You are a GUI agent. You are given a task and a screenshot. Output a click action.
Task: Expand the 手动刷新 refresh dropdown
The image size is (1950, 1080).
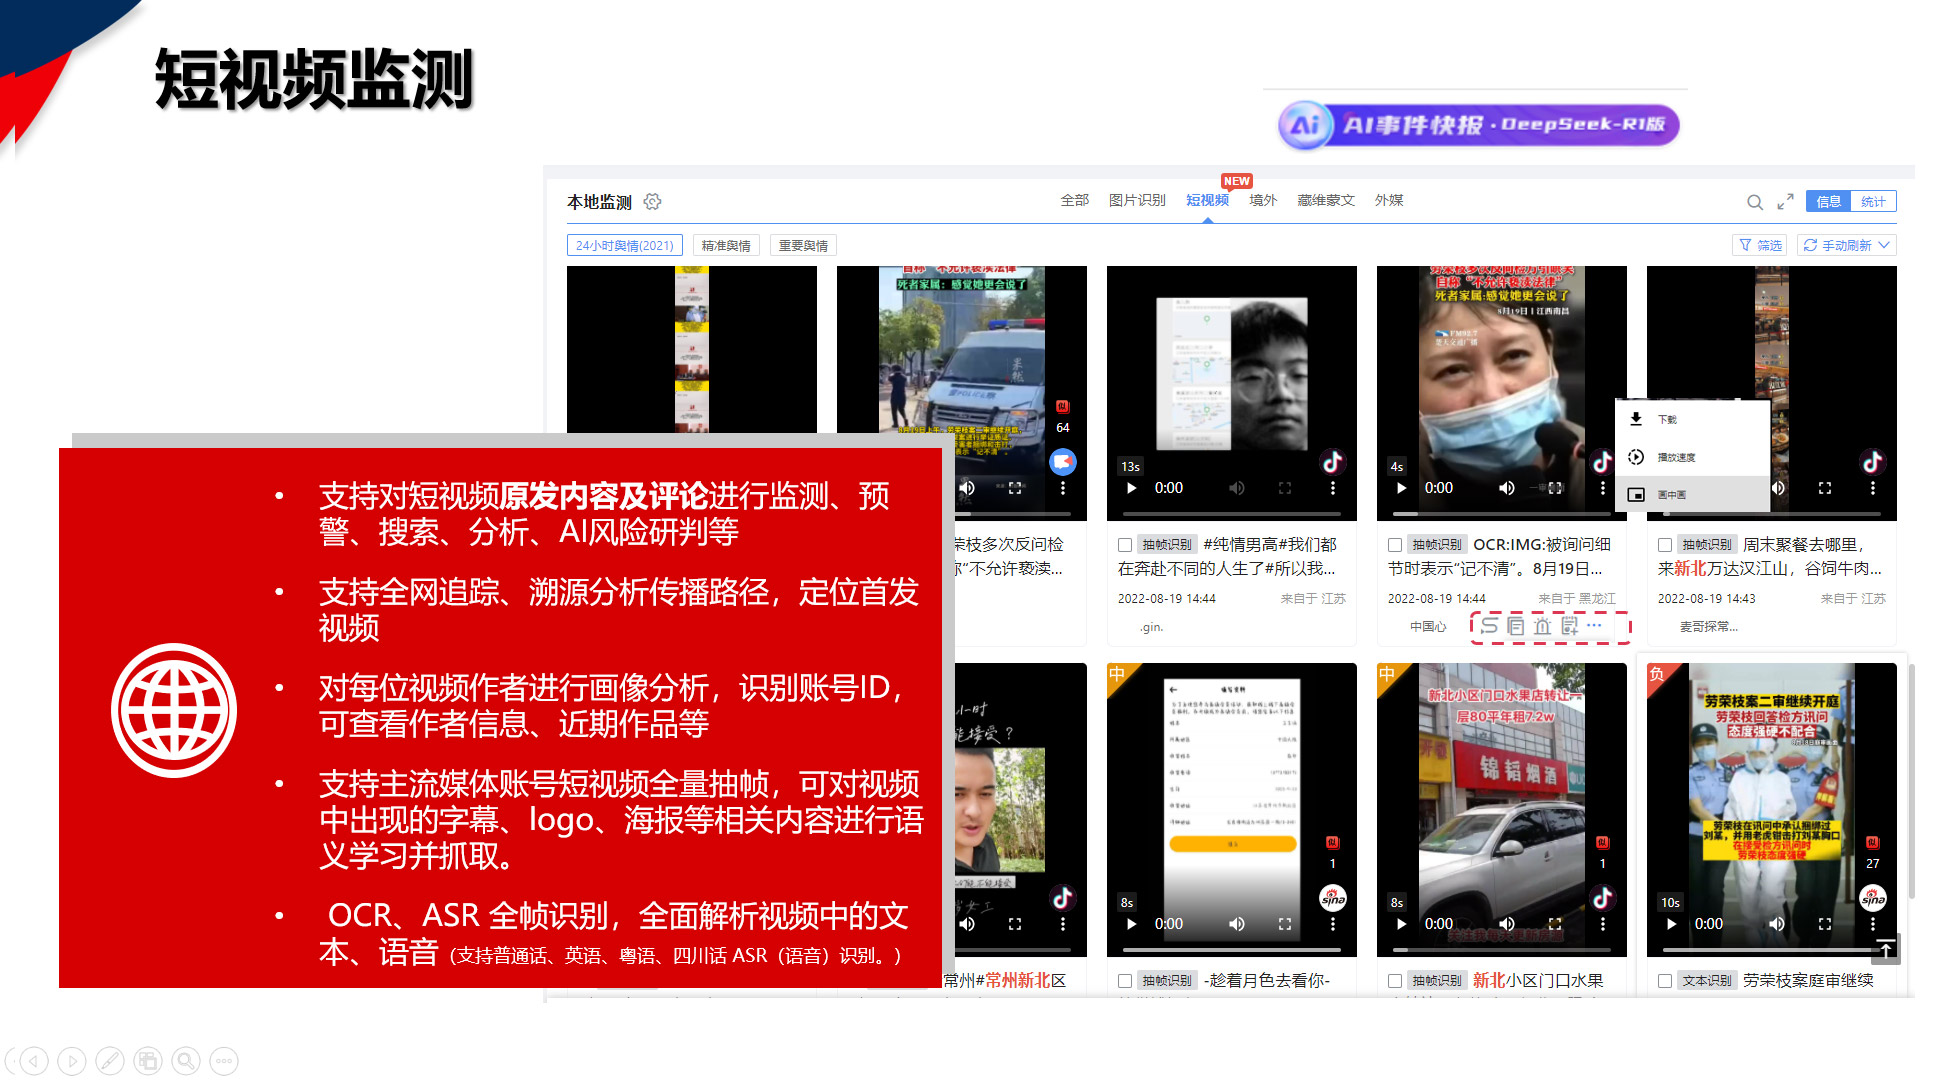(1884, 245)
